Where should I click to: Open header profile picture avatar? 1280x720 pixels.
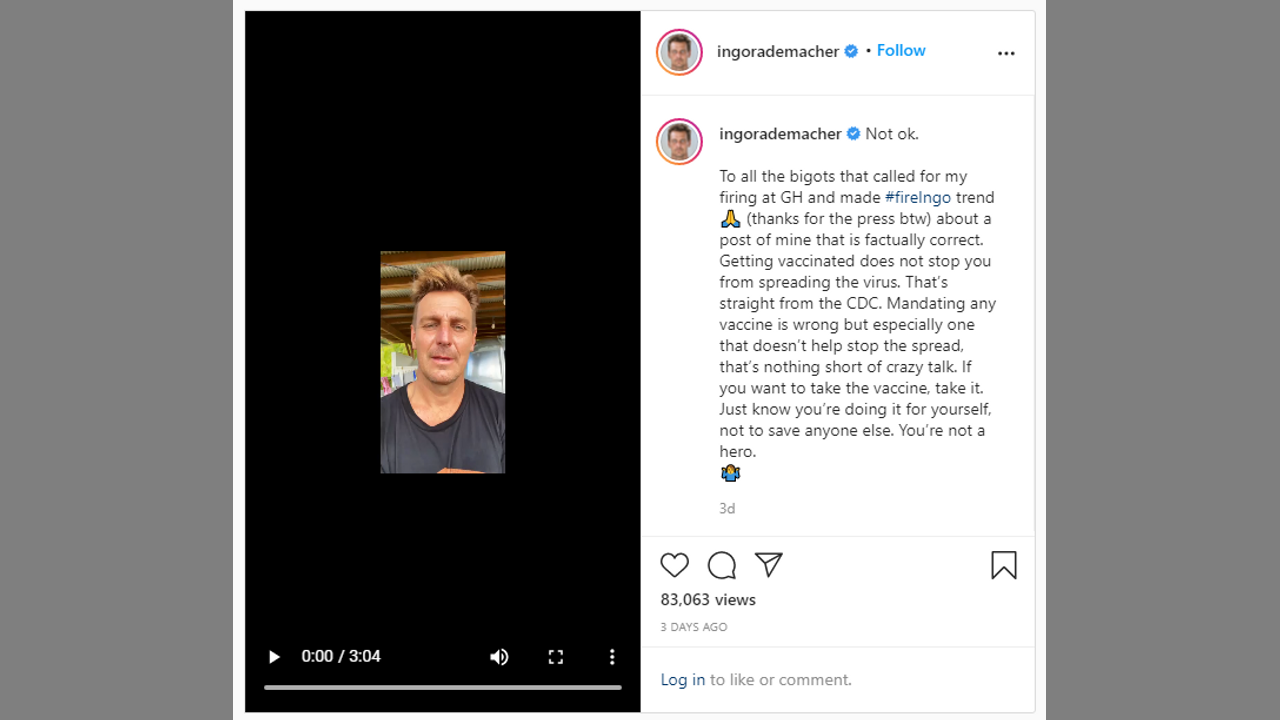point(679,52)
